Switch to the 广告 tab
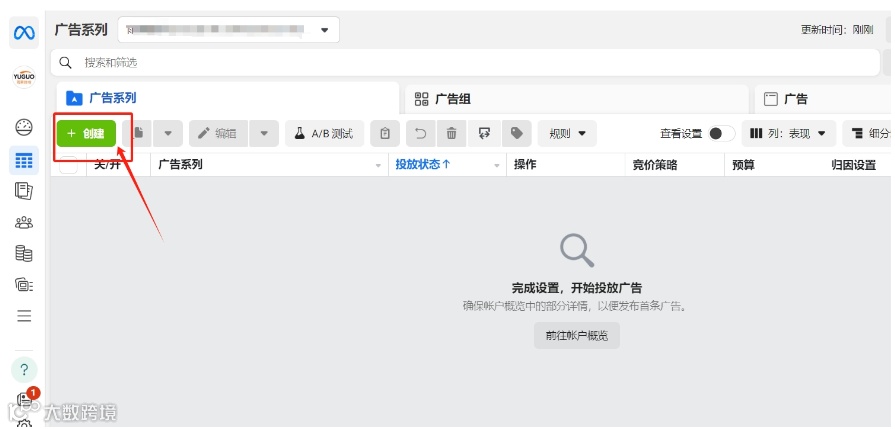Image resolution: width=895 pixels, height=429 pixels. point(824,99)
